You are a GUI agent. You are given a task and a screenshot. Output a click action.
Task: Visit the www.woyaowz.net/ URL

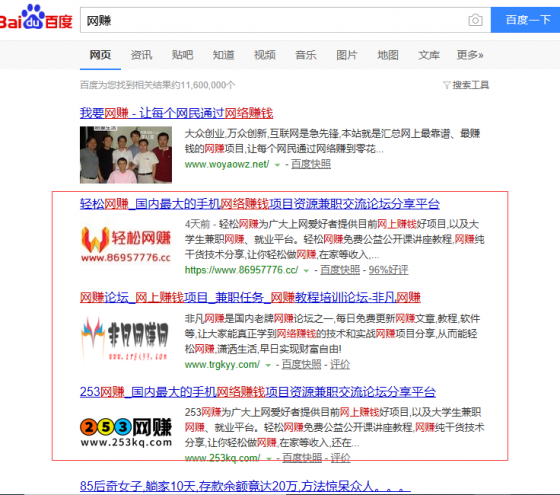227,164
